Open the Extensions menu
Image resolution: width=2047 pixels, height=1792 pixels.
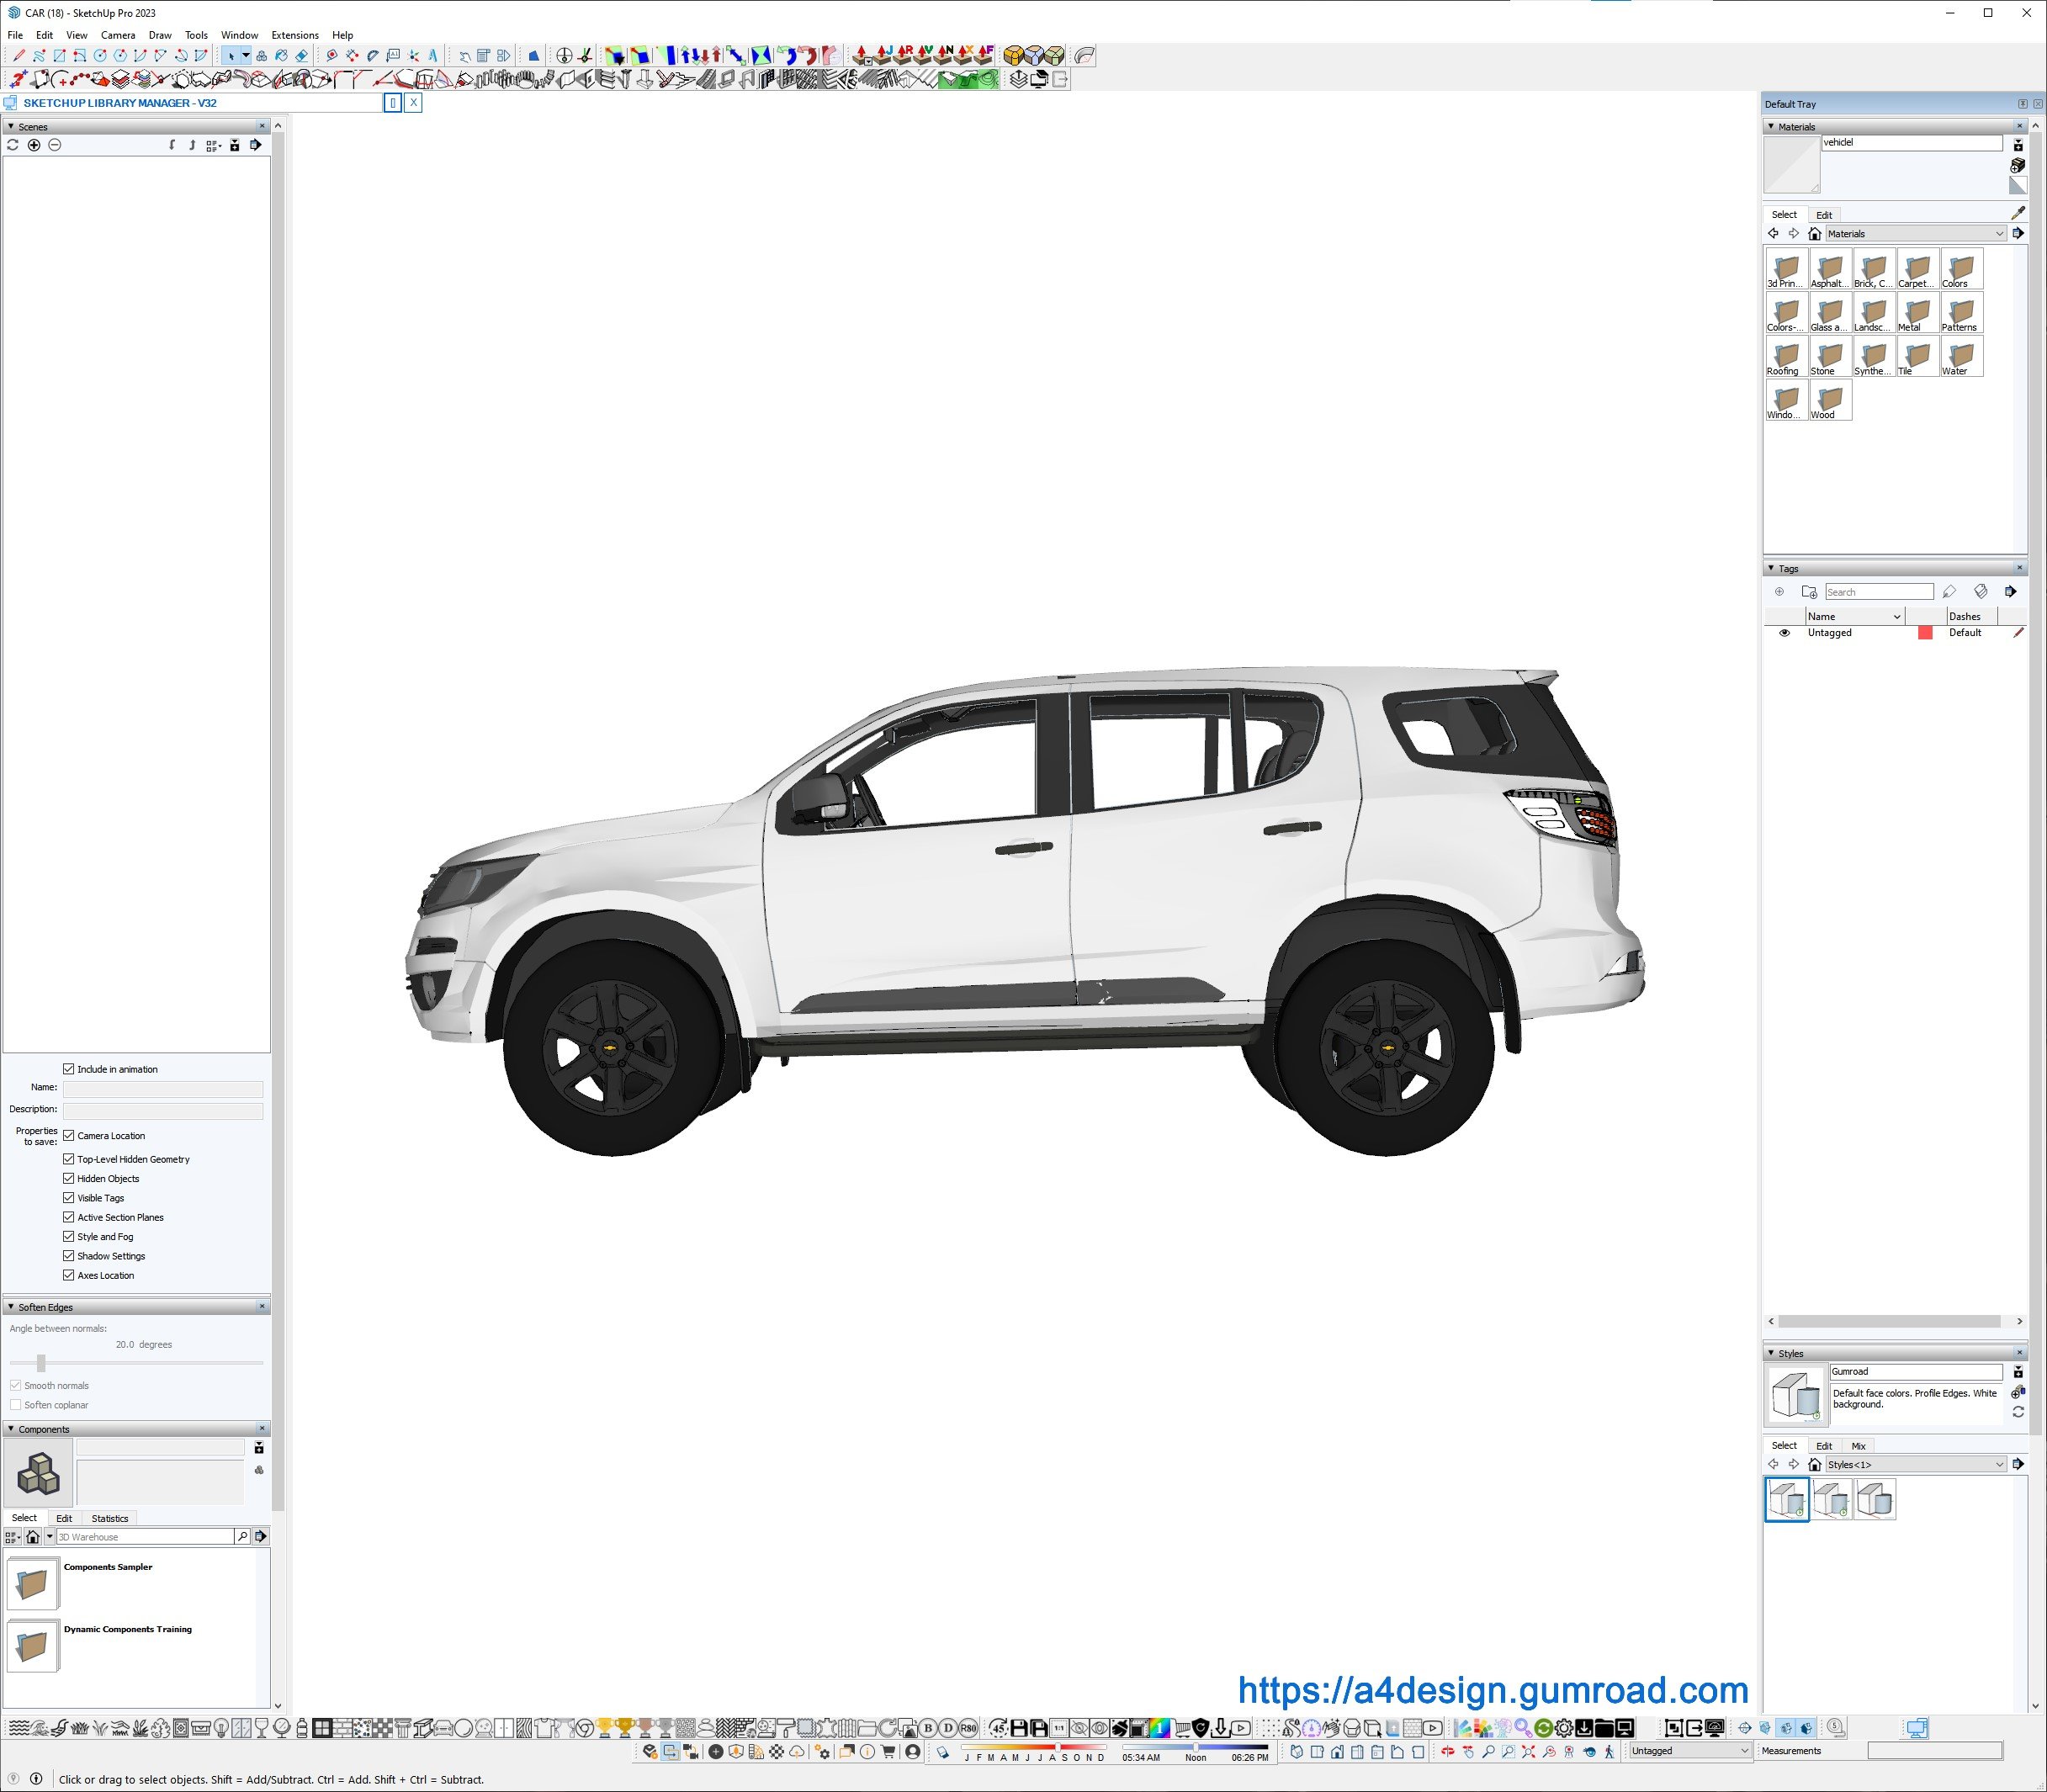click(x=295, y=35)
